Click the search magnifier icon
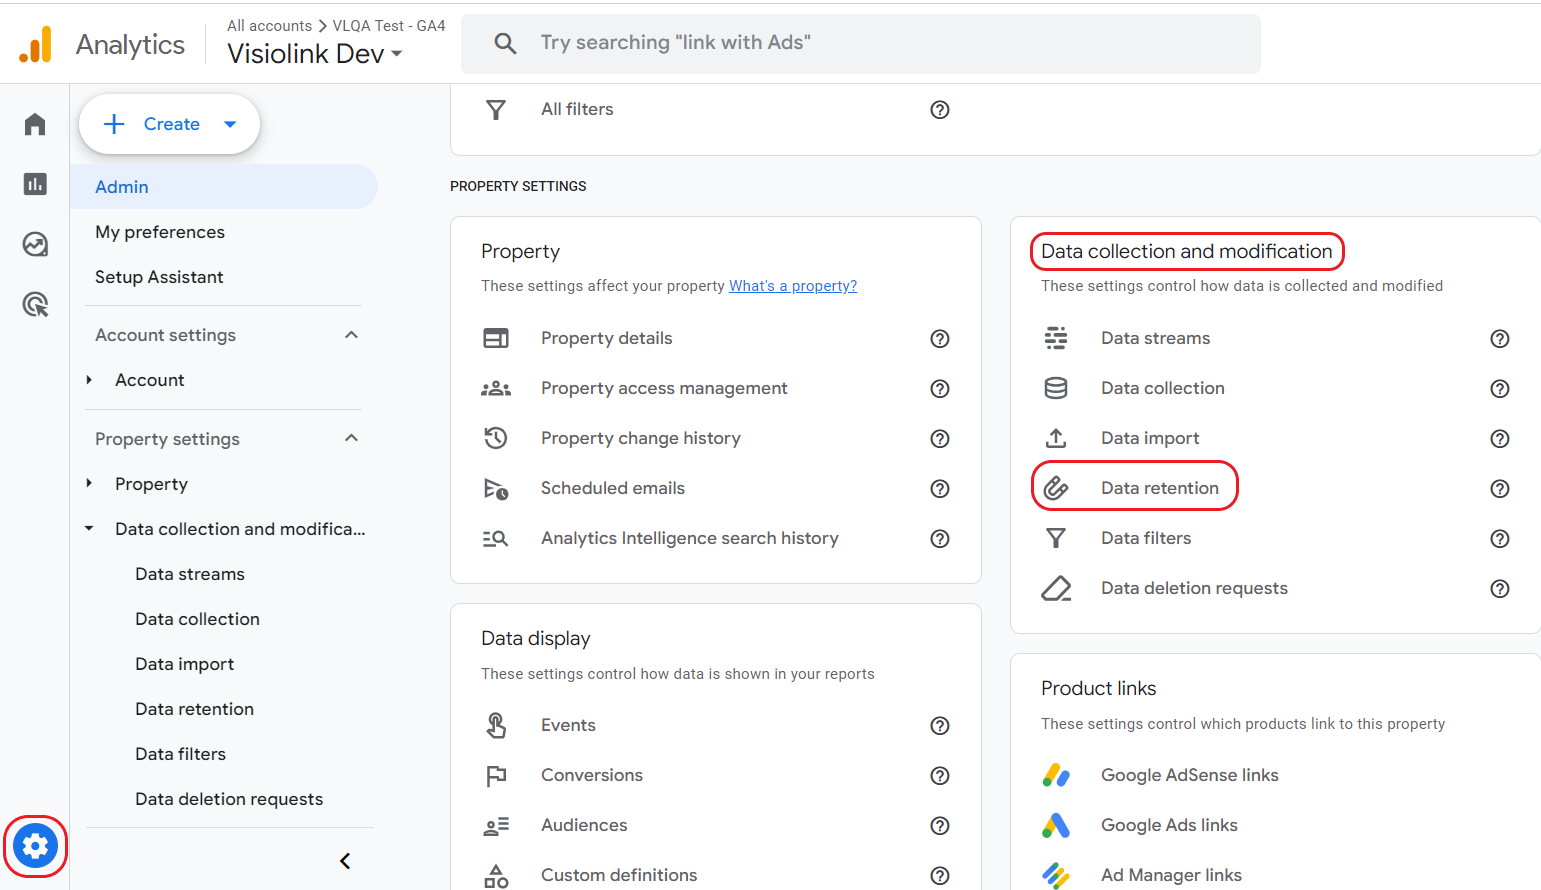This screenshot has width=1541, height=890. (505, 43)
